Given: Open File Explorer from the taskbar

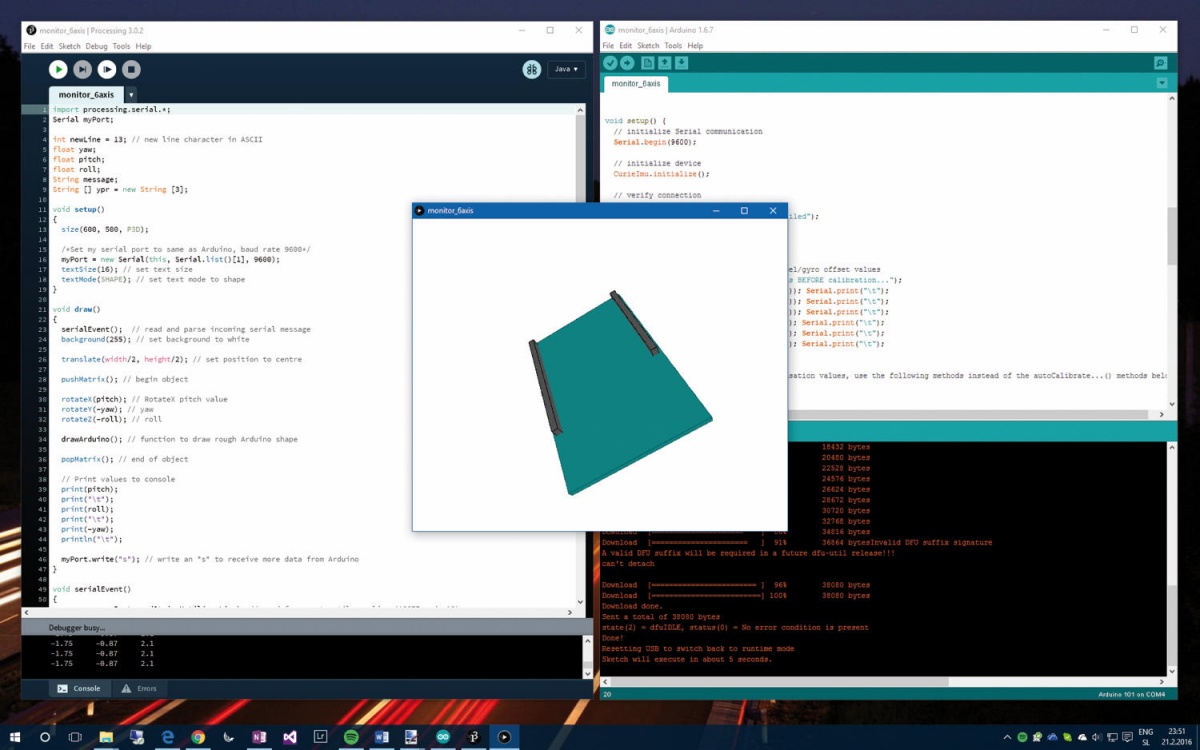Looking at the screenshot, I should pos(106,737).
